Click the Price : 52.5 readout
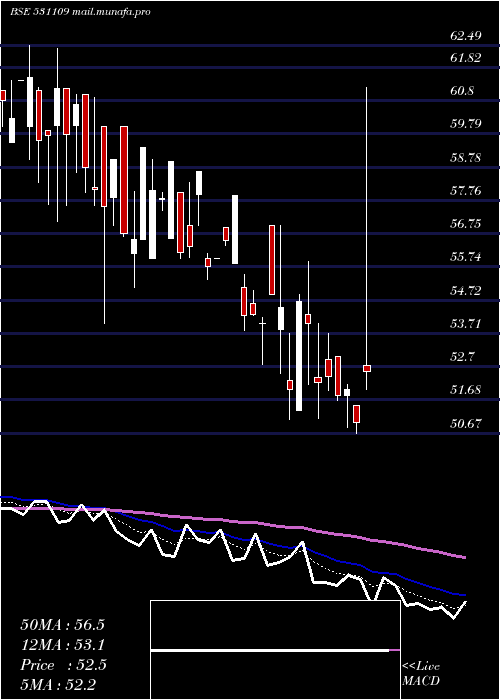This screenshot has width=500, height=700. click(63, 665)
